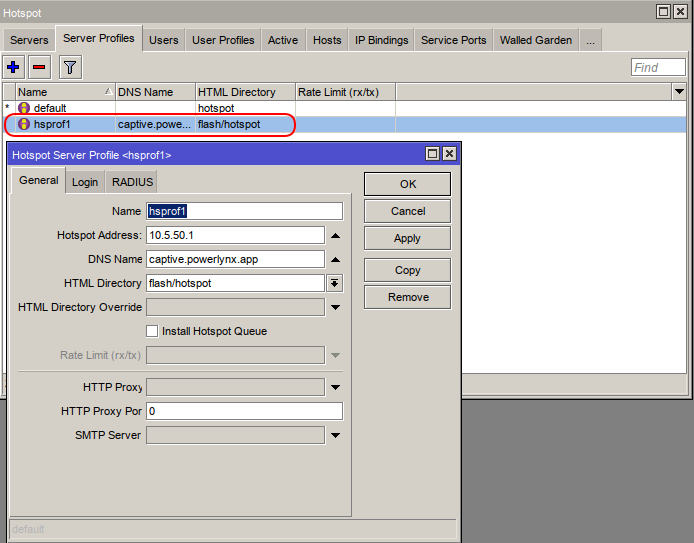
Task: Click the hsprof1 profile's icon
Action: (24, 124)
